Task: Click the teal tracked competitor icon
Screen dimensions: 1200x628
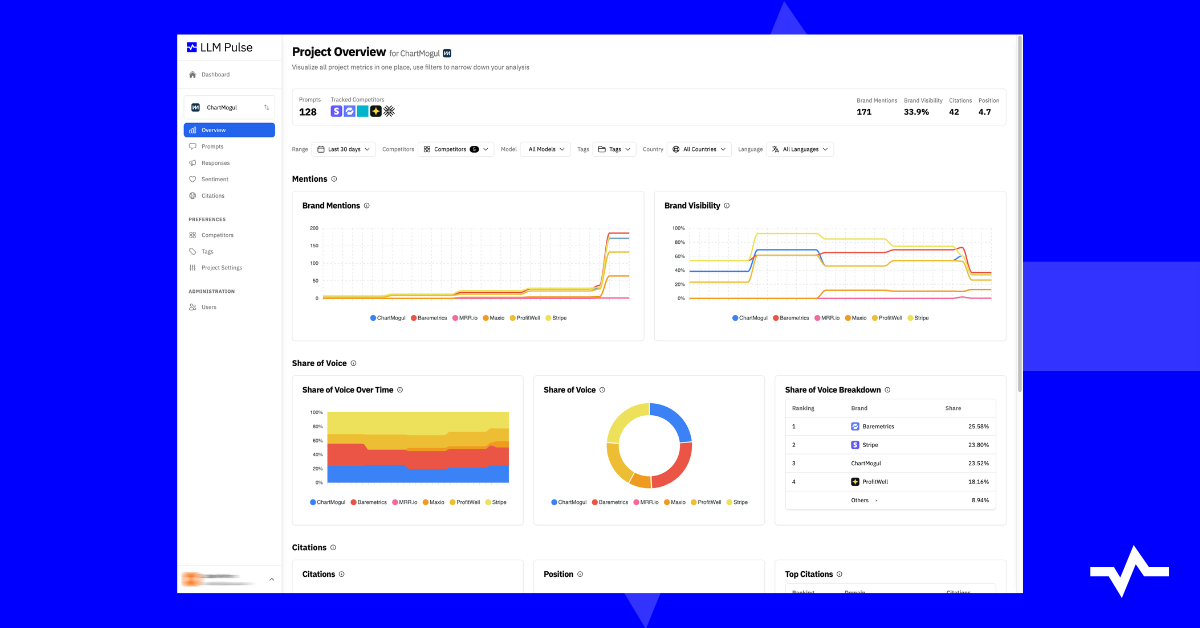Action: tap(363, 111)
